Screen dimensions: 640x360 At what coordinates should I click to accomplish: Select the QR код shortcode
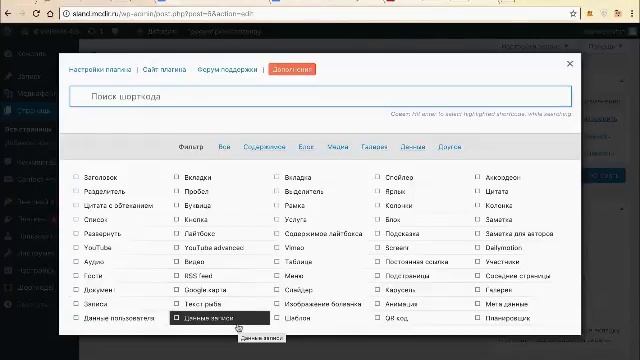396,318
